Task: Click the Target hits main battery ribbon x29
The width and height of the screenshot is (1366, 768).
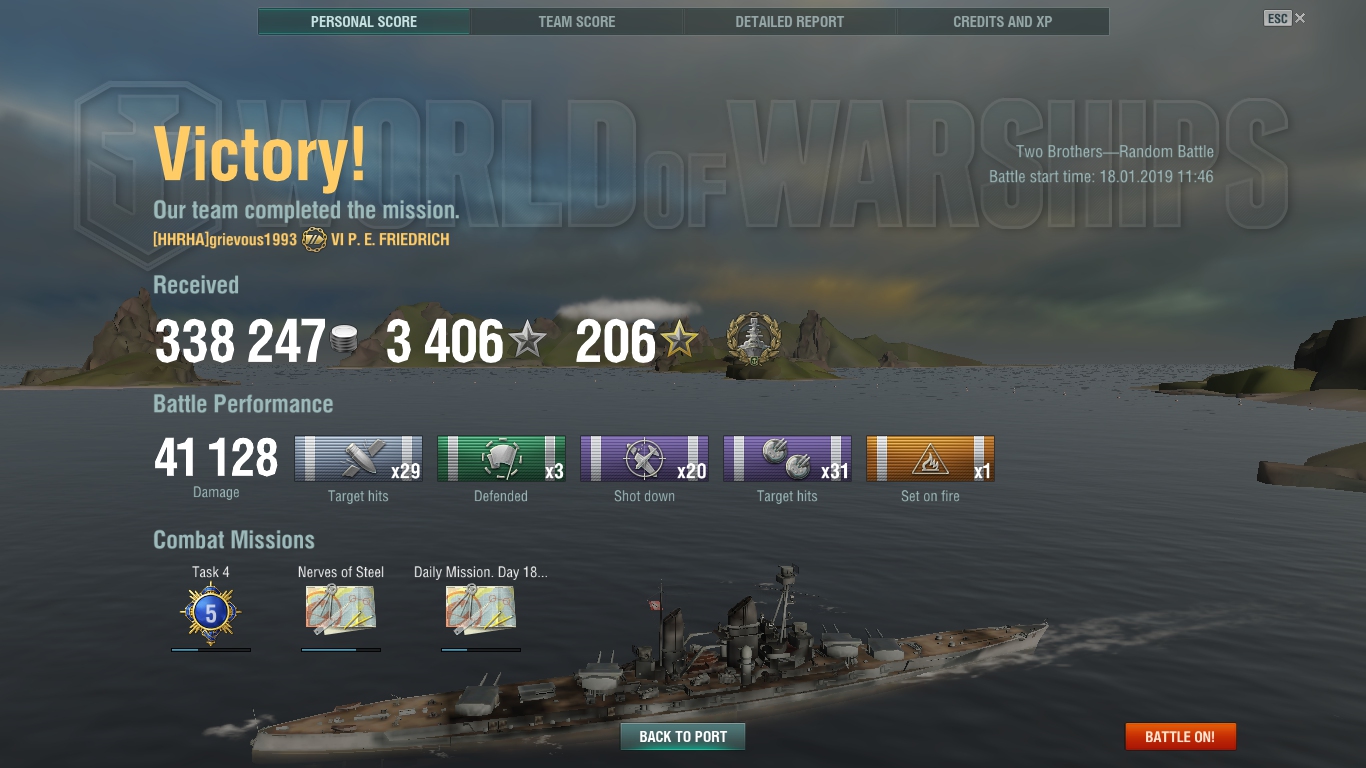Action: (x=358, y=458)
